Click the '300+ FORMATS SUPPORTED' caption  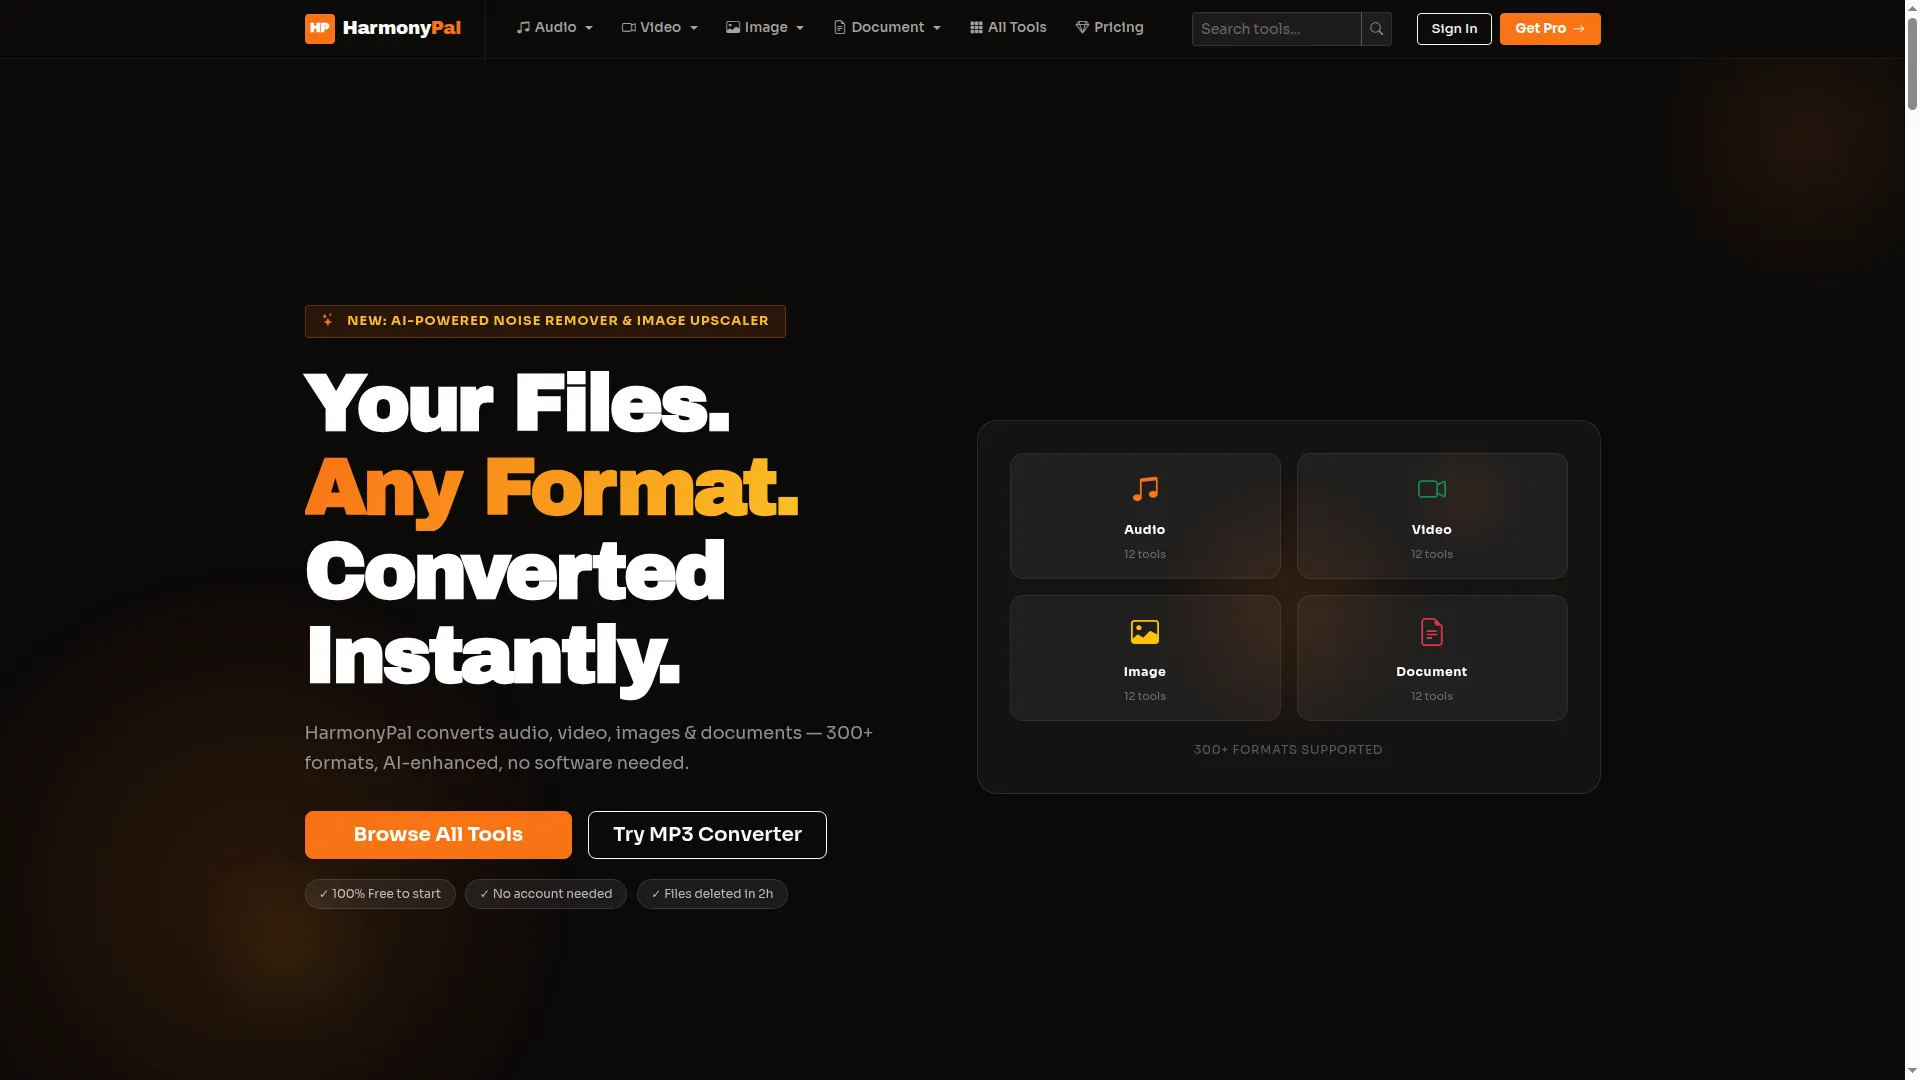[x=1288, y=750]
